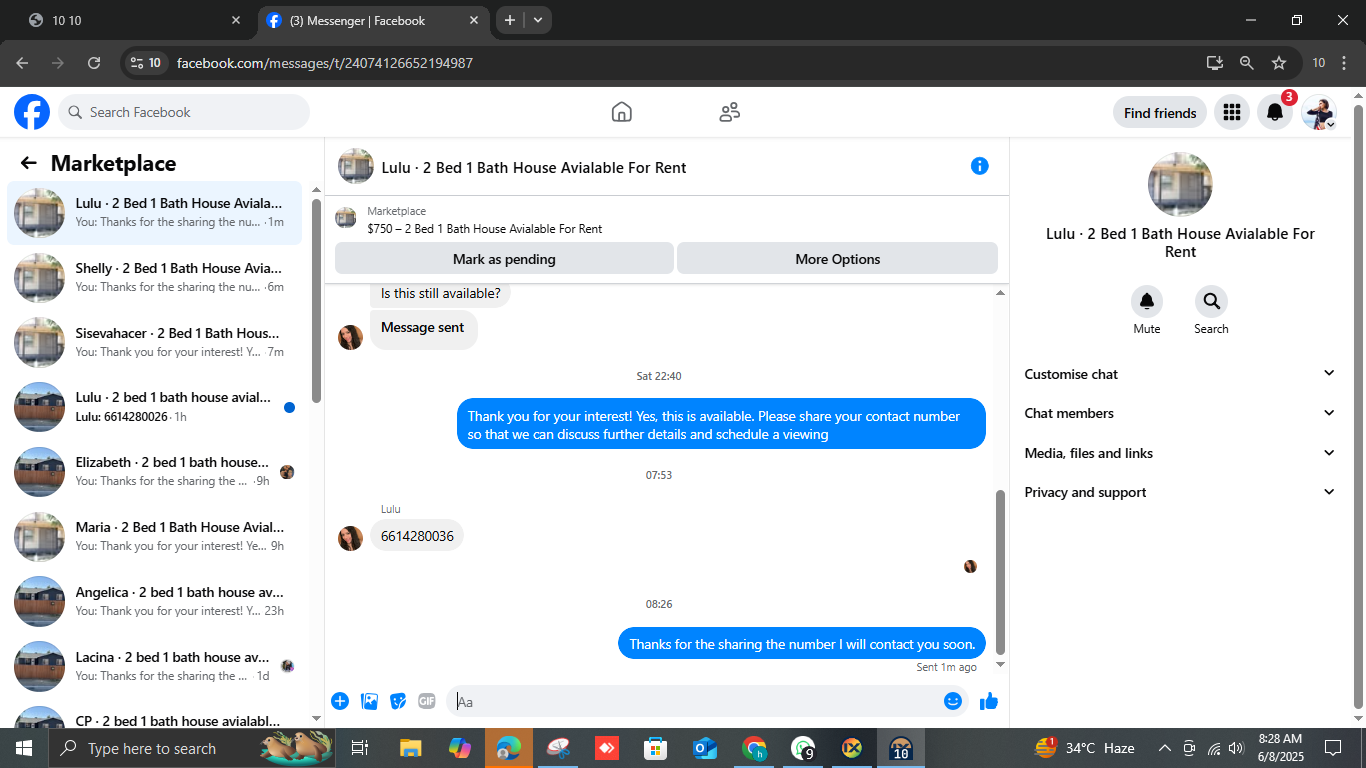The width and height of the screenshot is (1366, 768).
Task: Choose a sticker icon in composer
Action: [398, 701]
